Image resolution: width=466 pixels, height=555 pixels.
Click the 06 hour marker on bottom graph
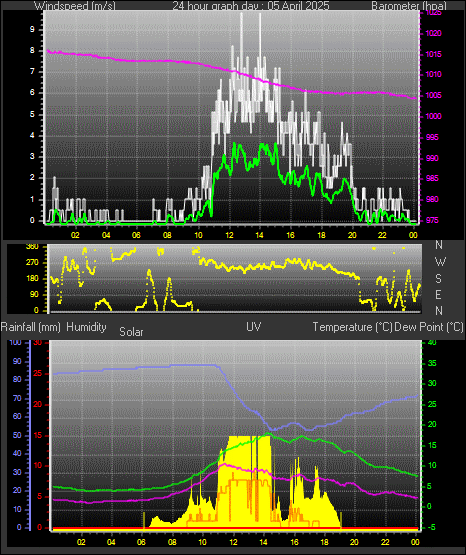tap(142, 542)
